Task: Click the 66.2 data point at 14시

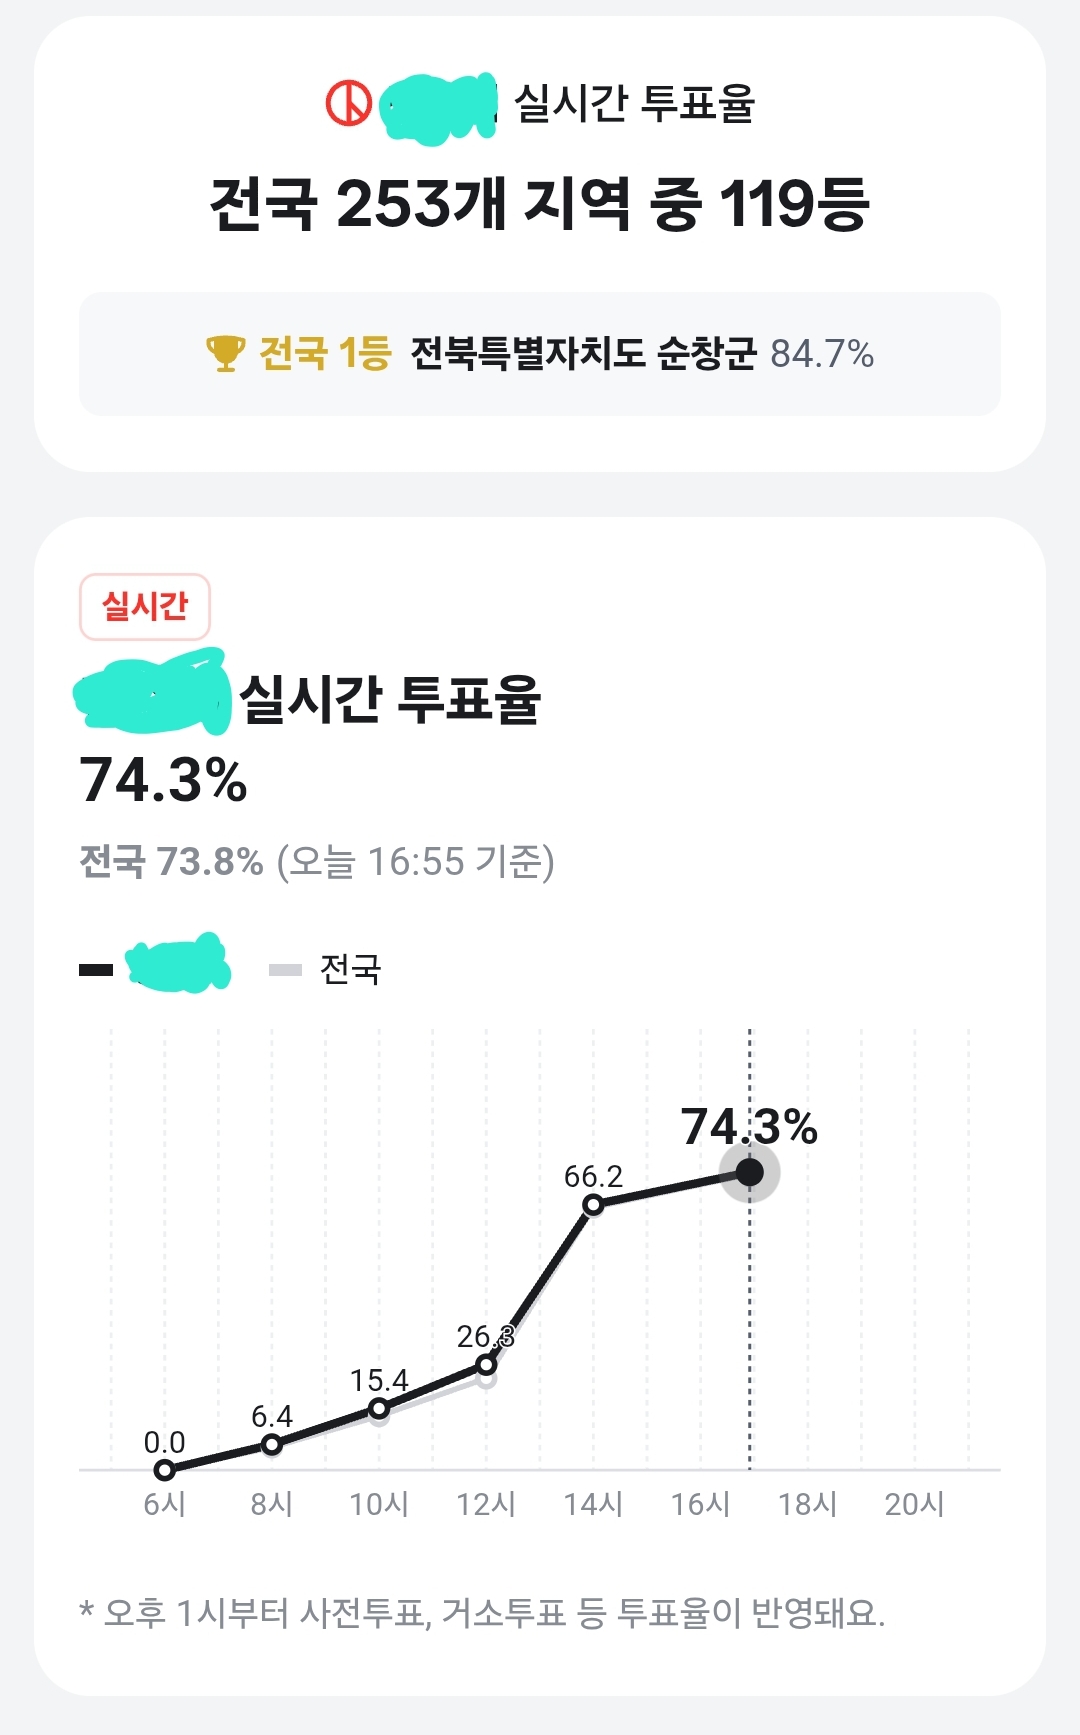Action: (593, 1205)
